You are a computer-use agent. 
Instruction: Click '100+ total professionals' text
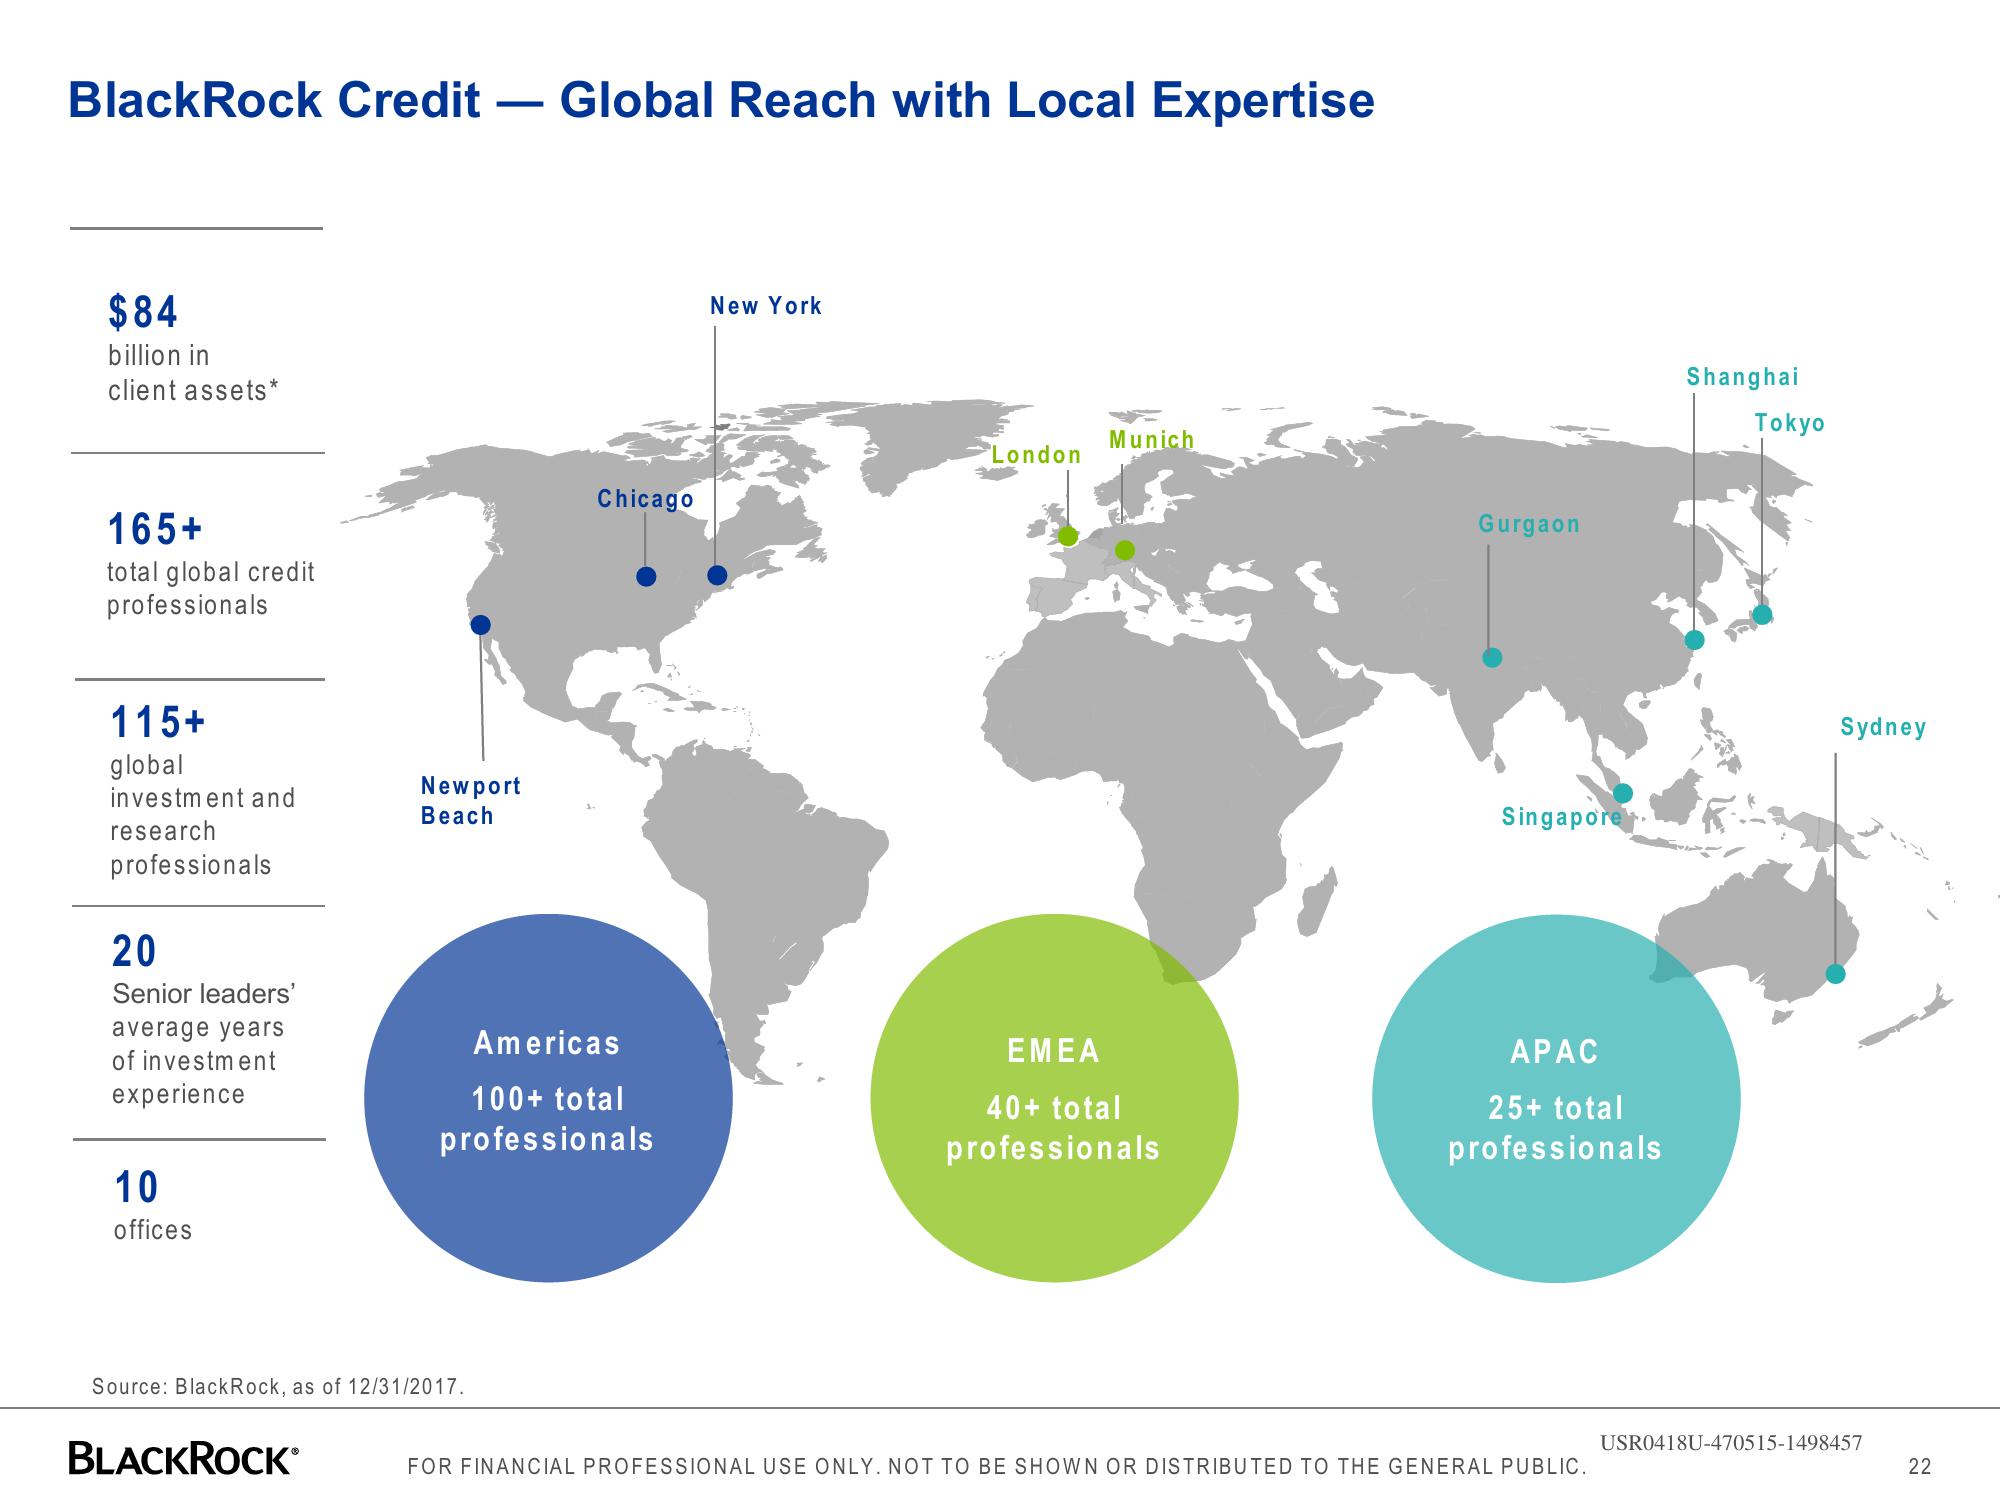tap(547, 1120)
